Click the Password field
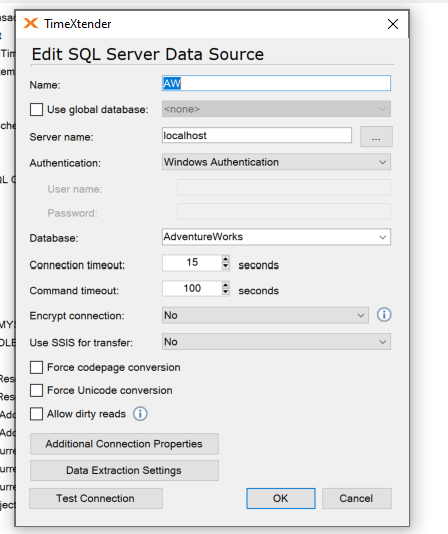The image size is (448, 534). [284, 212]
